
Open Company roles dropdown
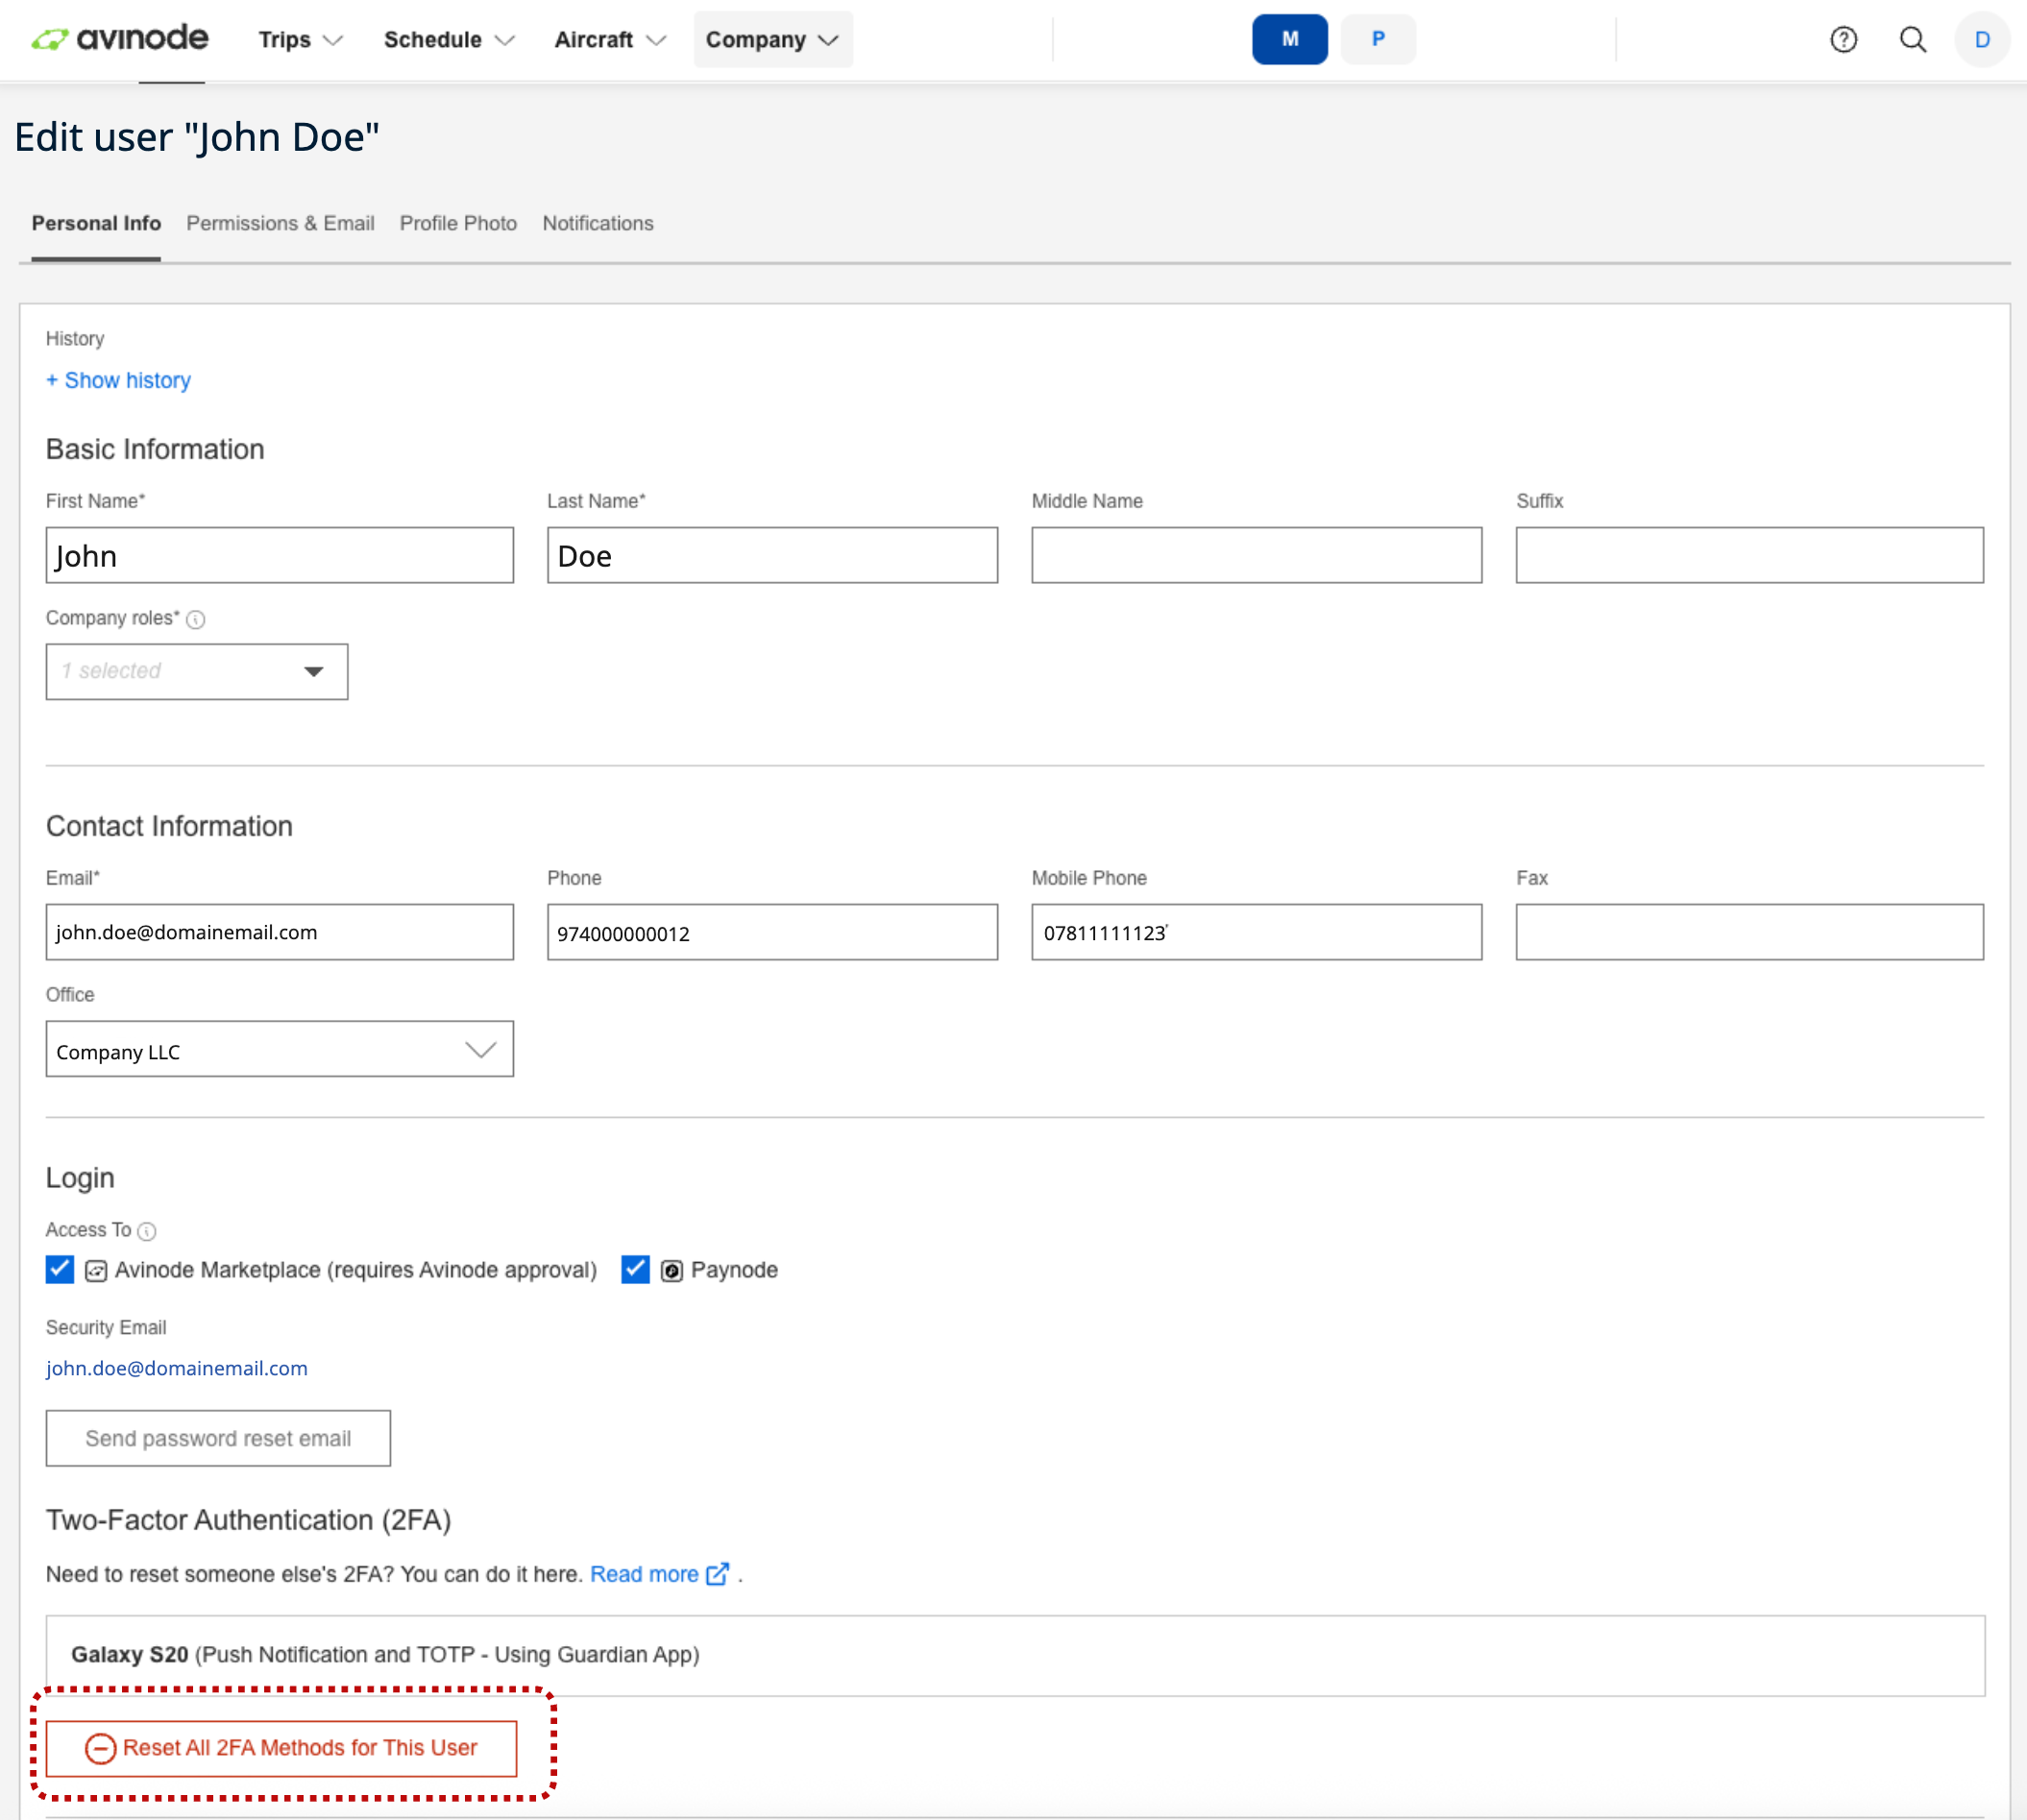pos(196,671)
